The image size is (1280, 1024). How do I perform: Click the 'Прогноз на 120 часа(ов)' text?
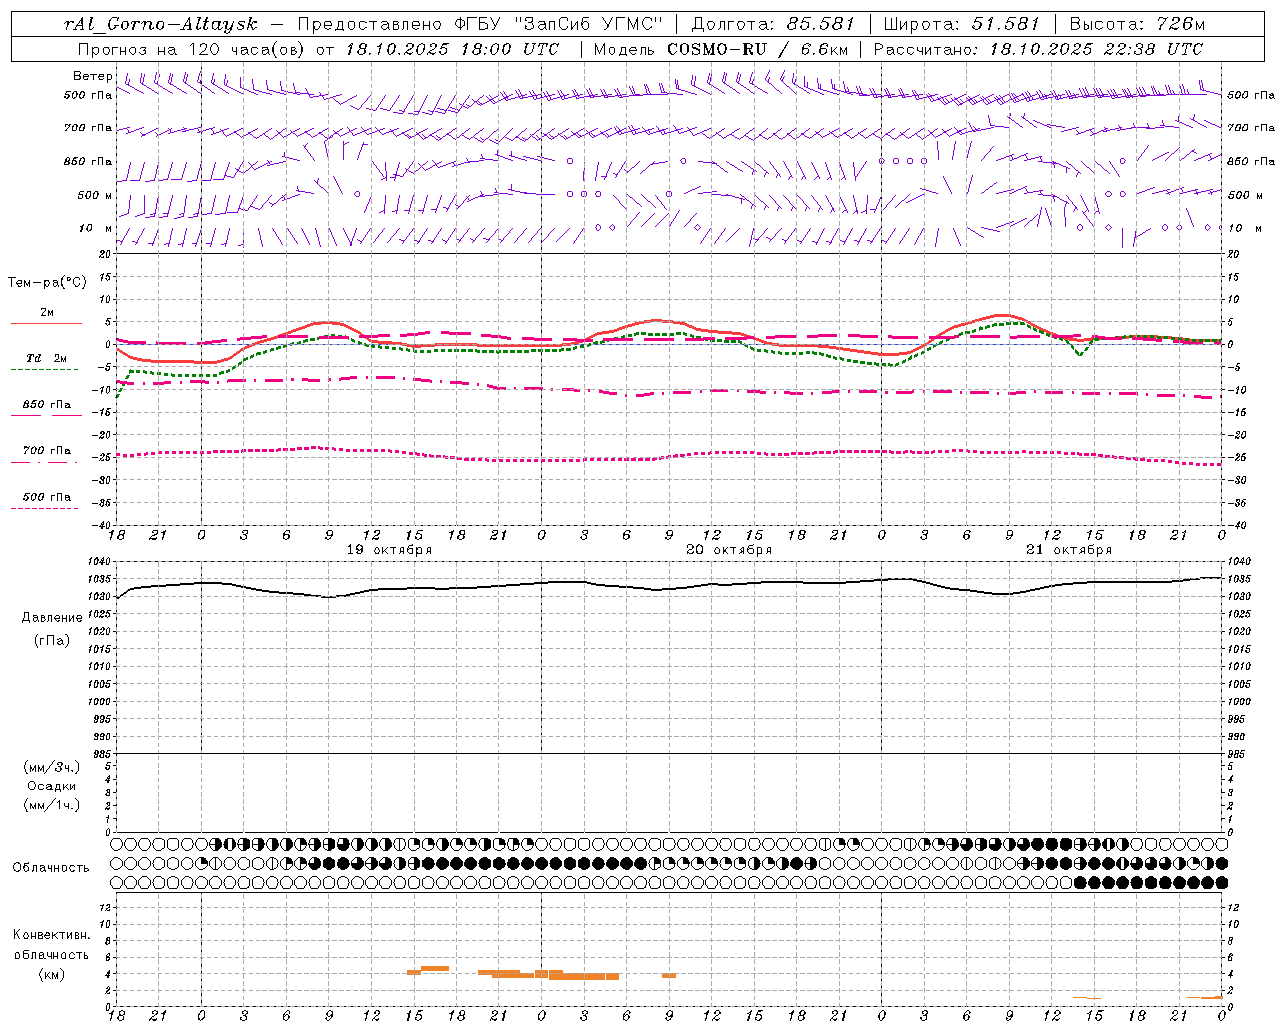point(192,49)
